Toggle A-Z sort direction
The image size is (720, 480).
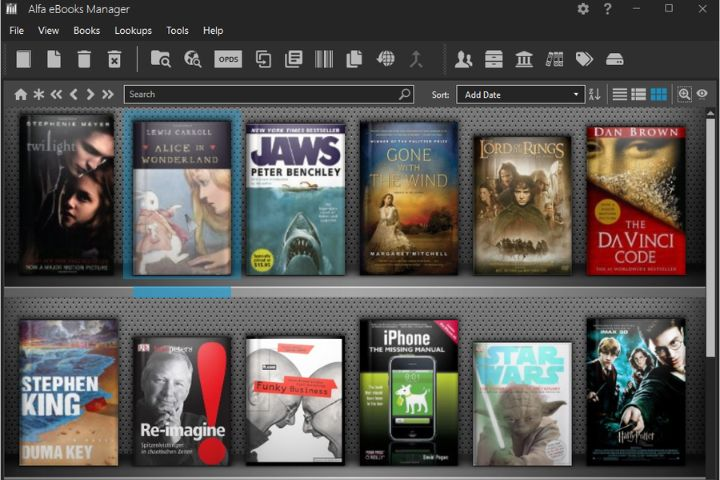[x=595, y=95]
